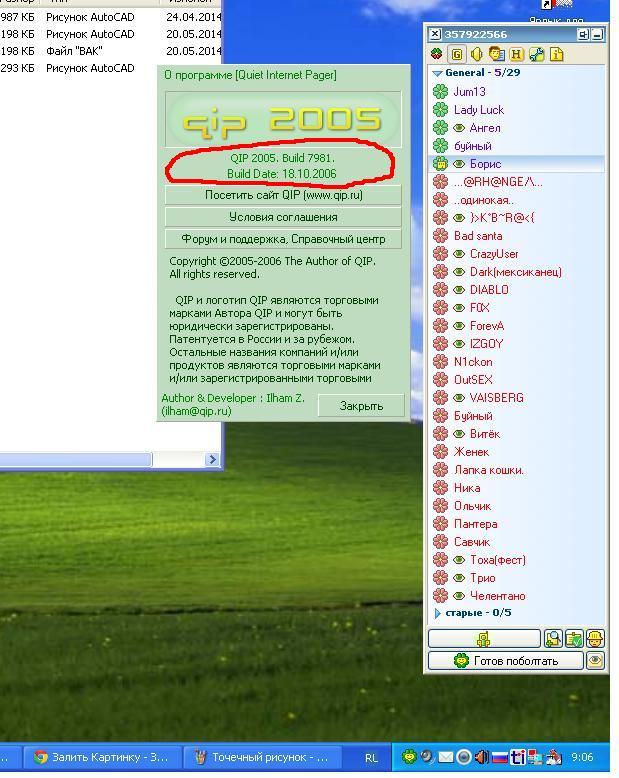
Task: Select the Файл "BAK" file row
Action: tap(111, 51)
